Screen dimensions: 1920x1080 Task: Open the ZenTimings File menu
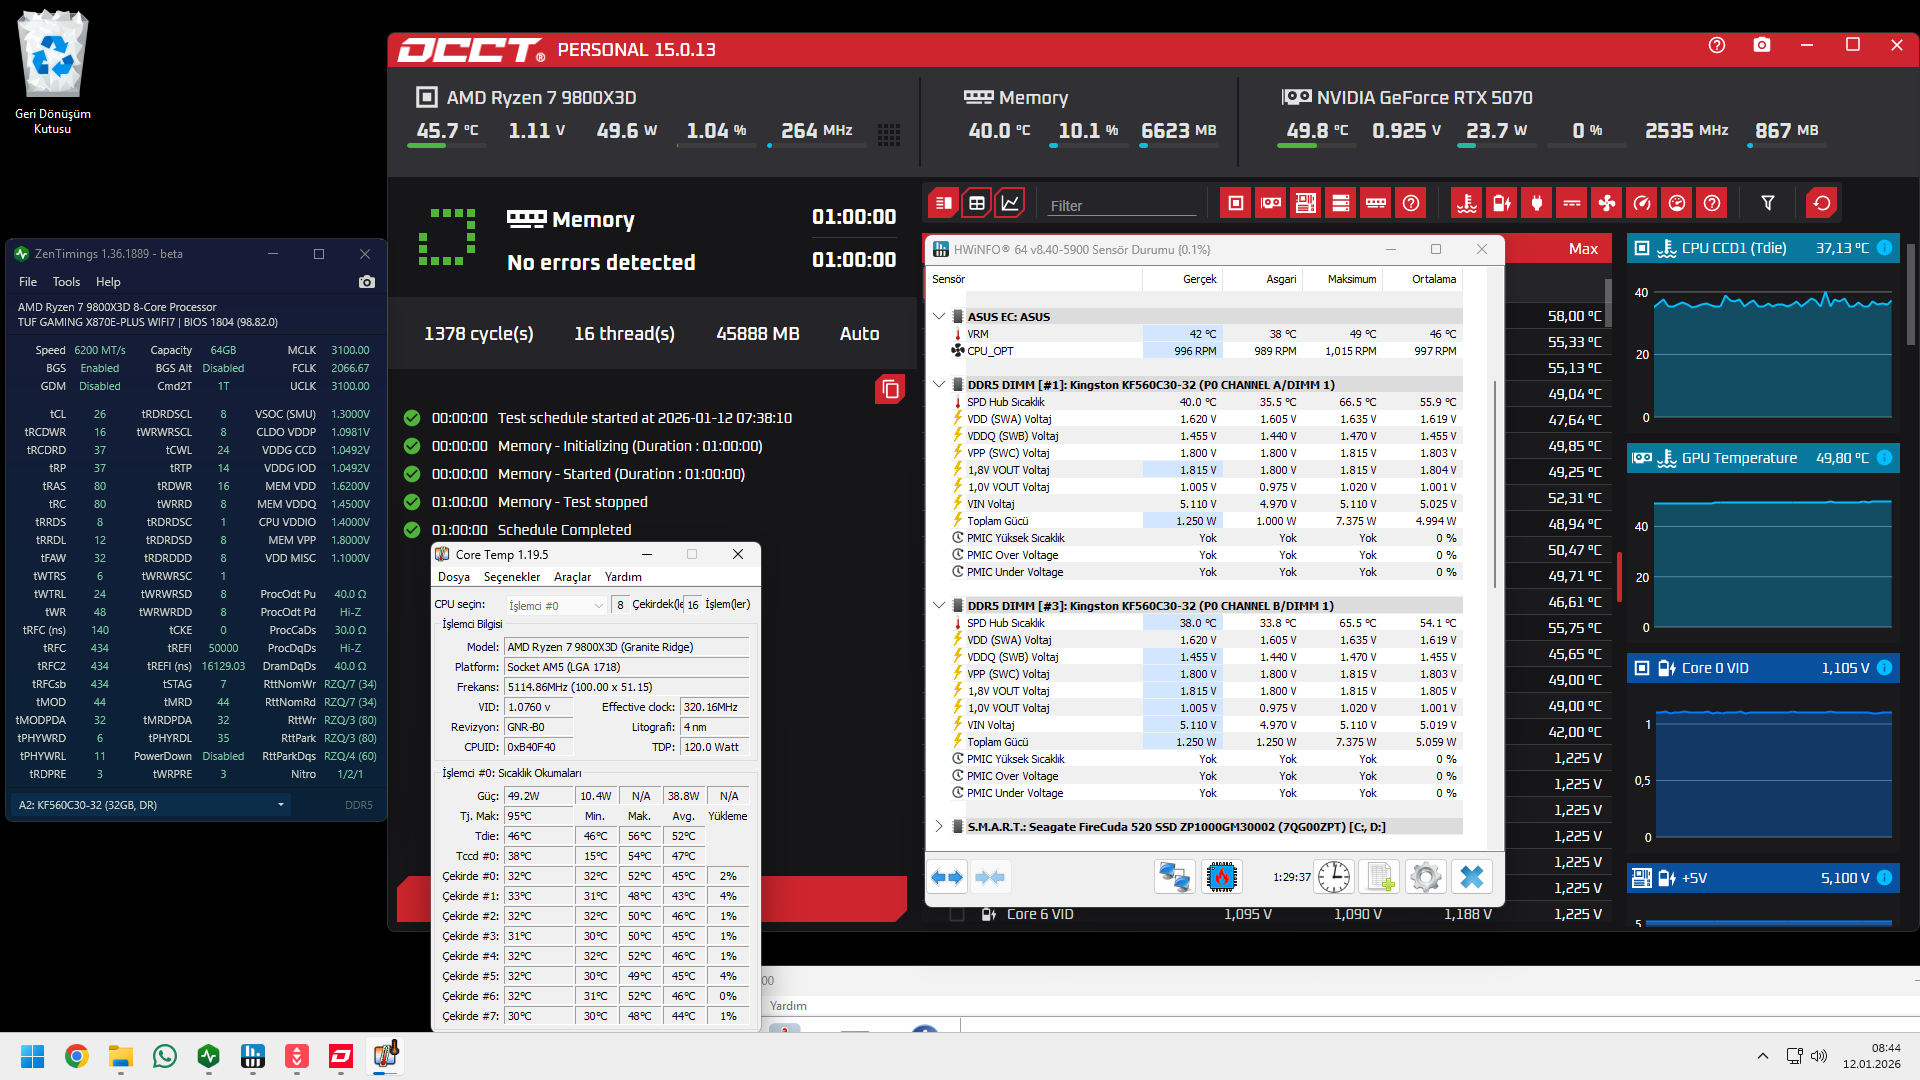(28, 282)
